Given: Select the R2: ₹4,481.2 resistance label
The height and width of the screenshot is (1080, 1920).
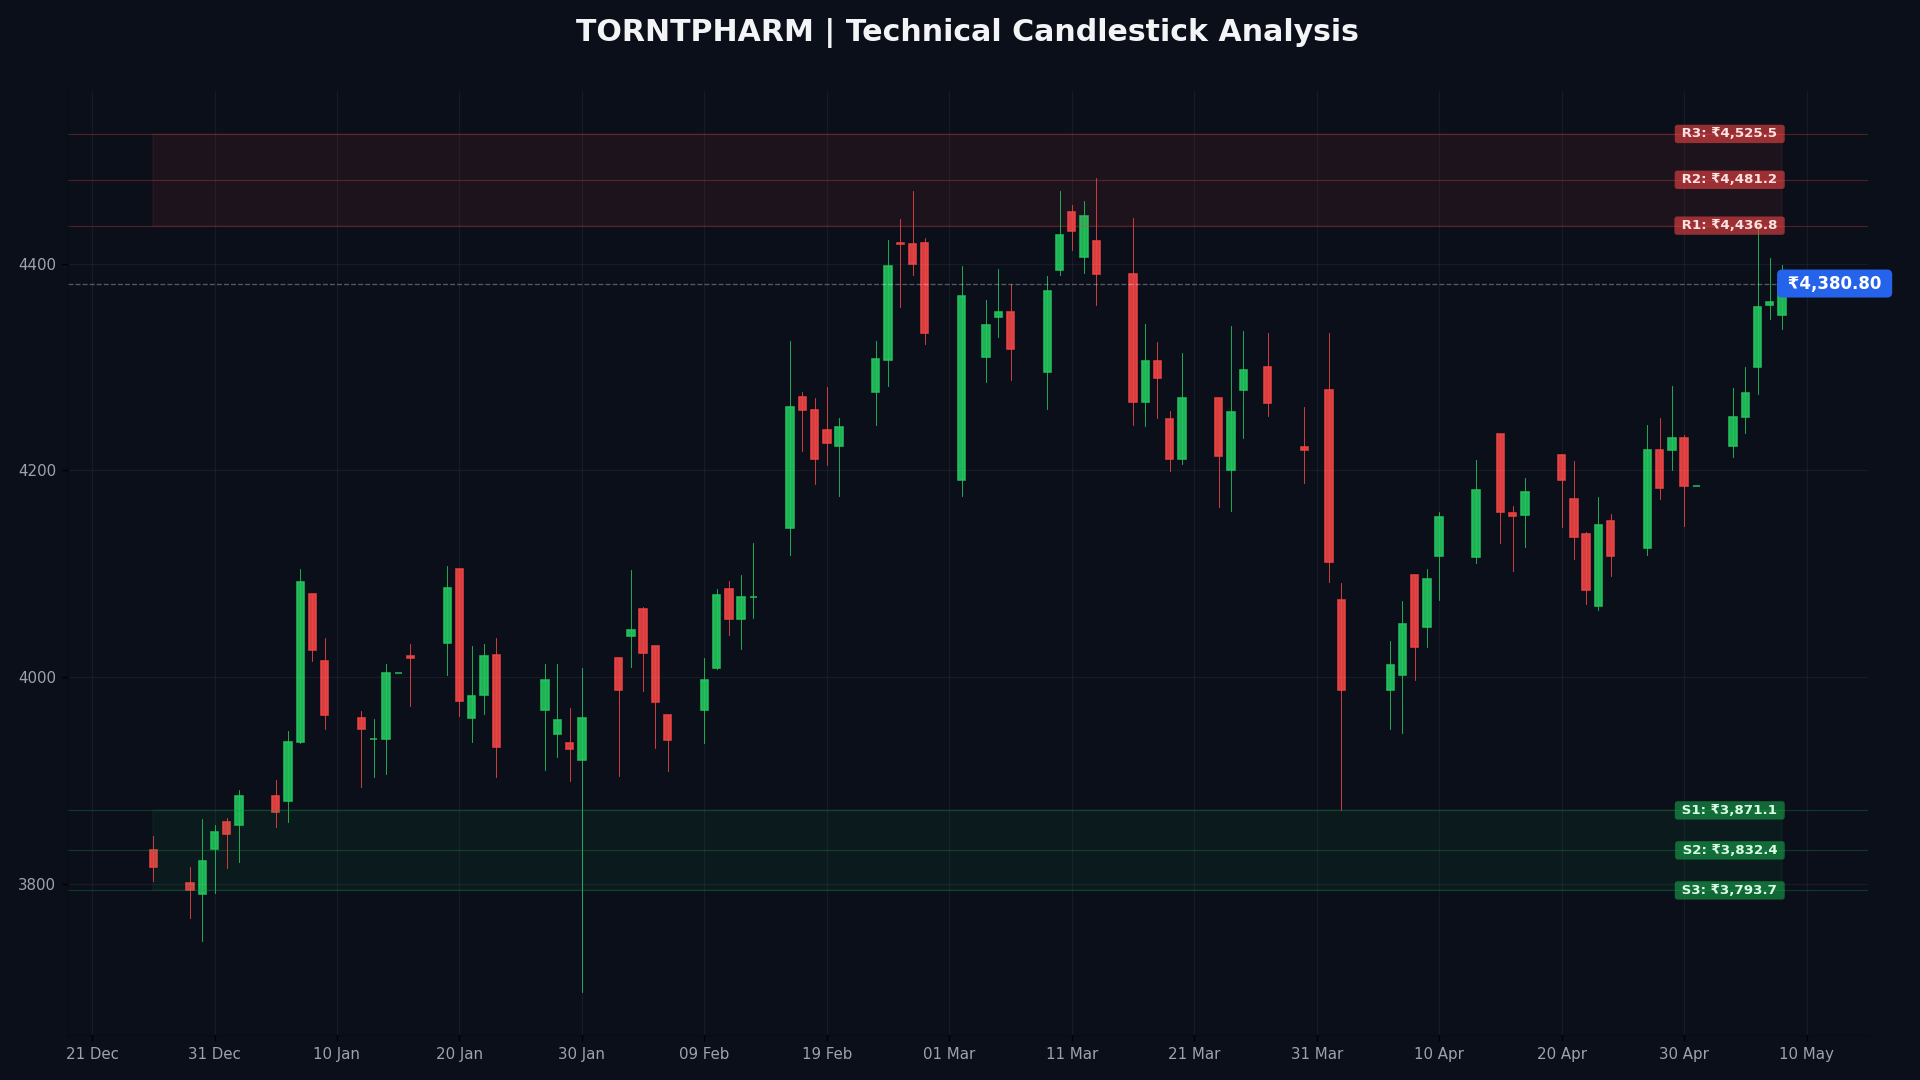Looking at the screenshot, I should pos(1729,180).
